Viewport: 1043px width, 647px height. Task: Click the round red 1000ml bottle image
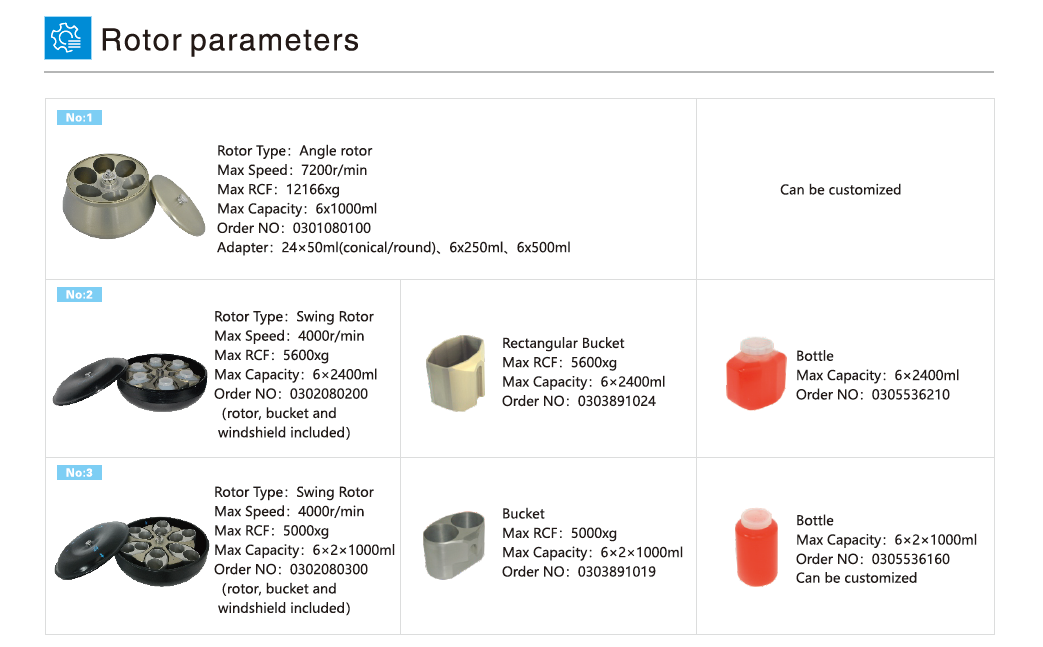pyautogui.click(x=757, y=547)
